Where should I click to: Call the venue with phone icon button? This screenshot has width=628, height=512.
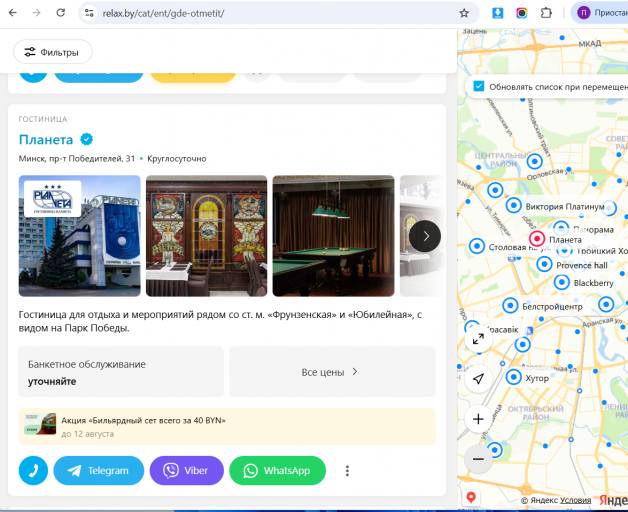(x=33, y=470)
